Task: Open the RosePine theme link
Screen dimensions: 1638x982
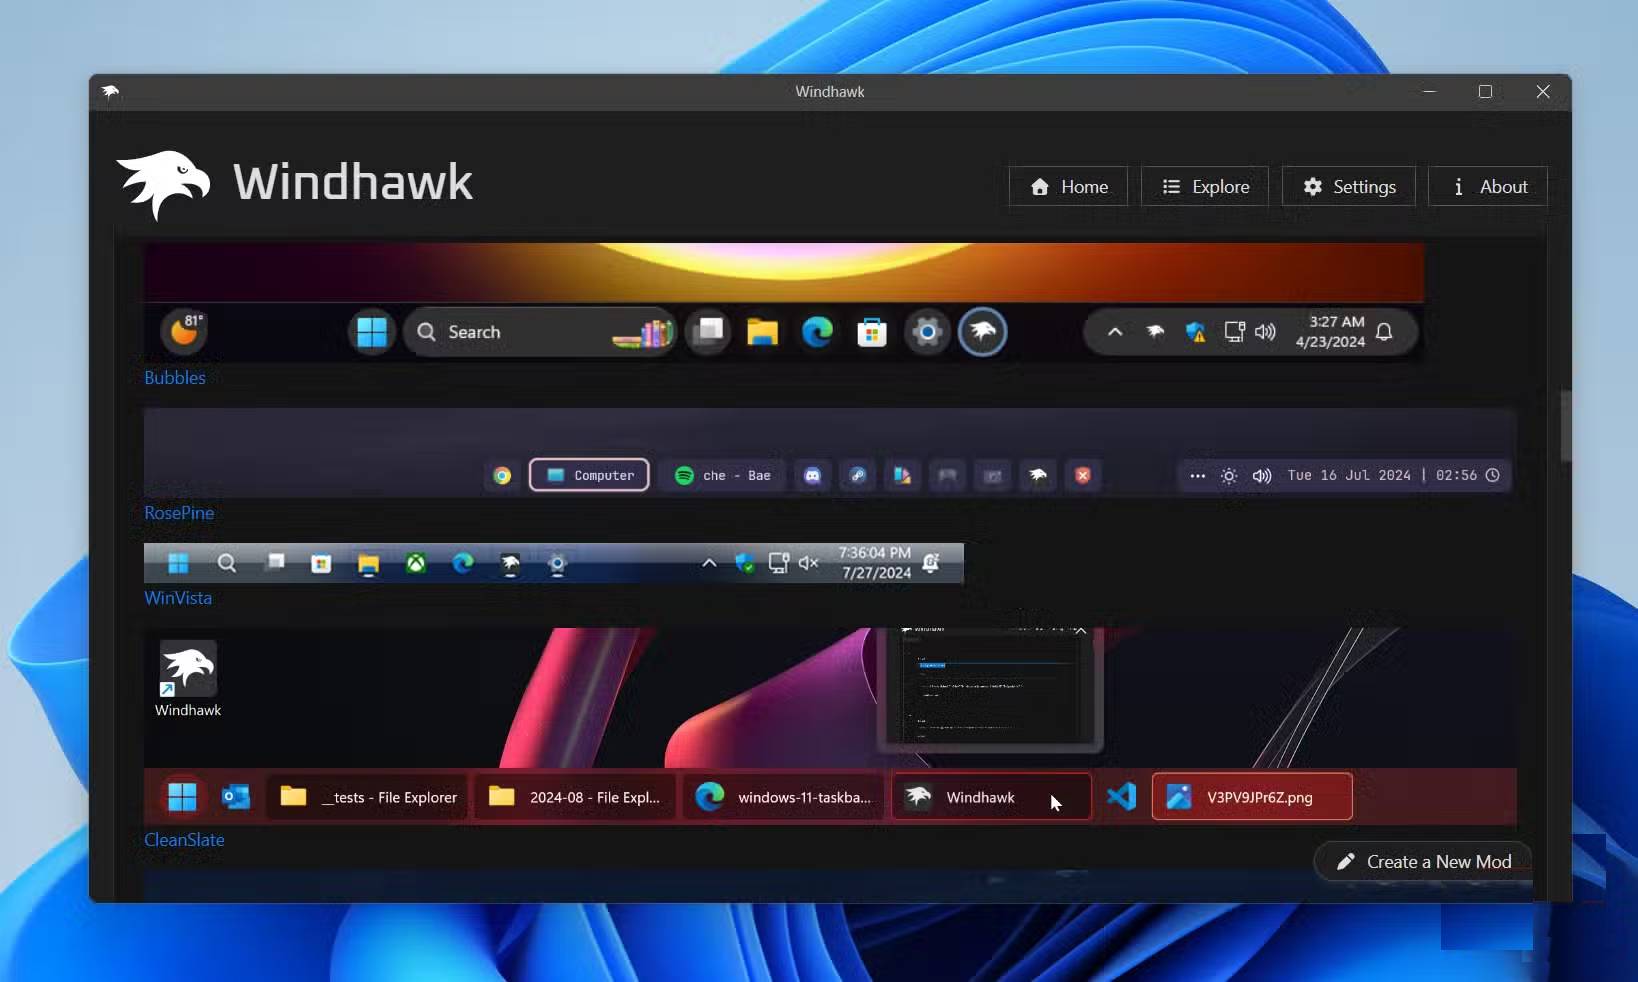Action: pyautogui.click(x=179, y=513)
